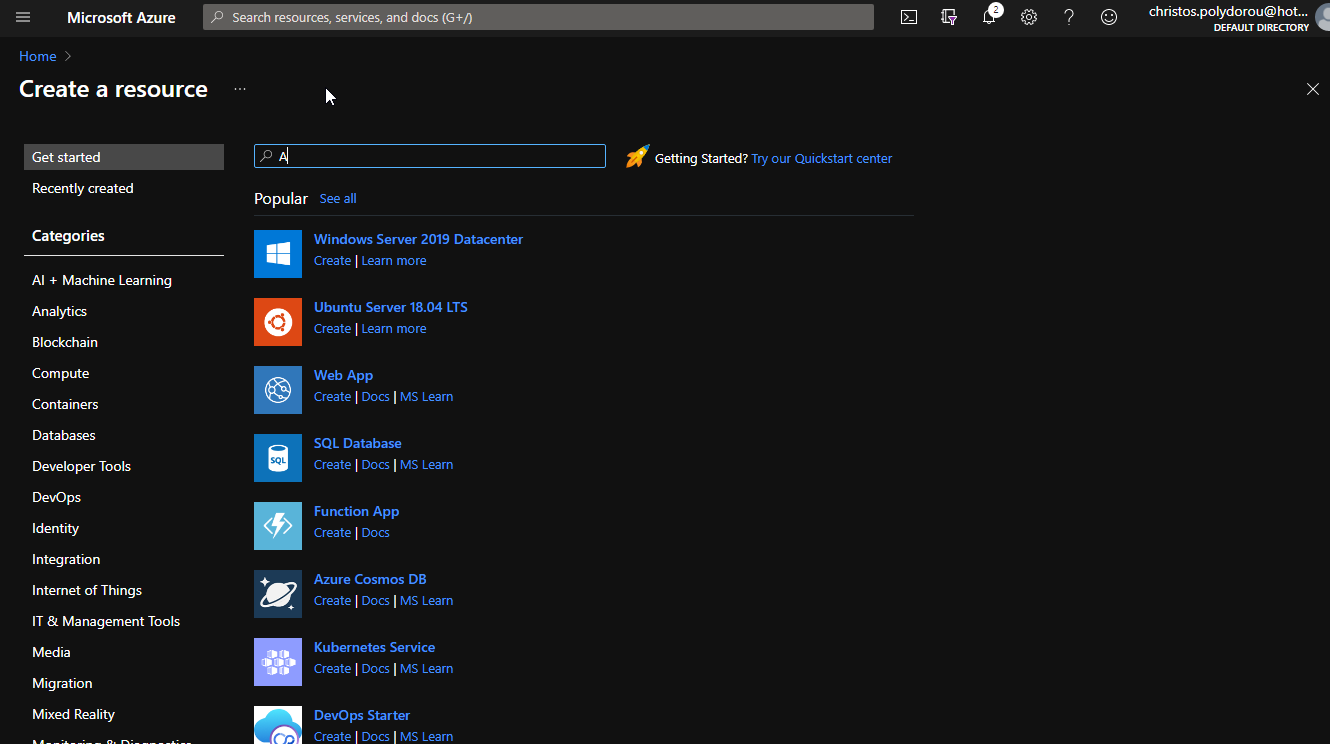This screenshot has width=1330, height=744.
Task: Go to Home breadcrumb
Action: (37, 56)
